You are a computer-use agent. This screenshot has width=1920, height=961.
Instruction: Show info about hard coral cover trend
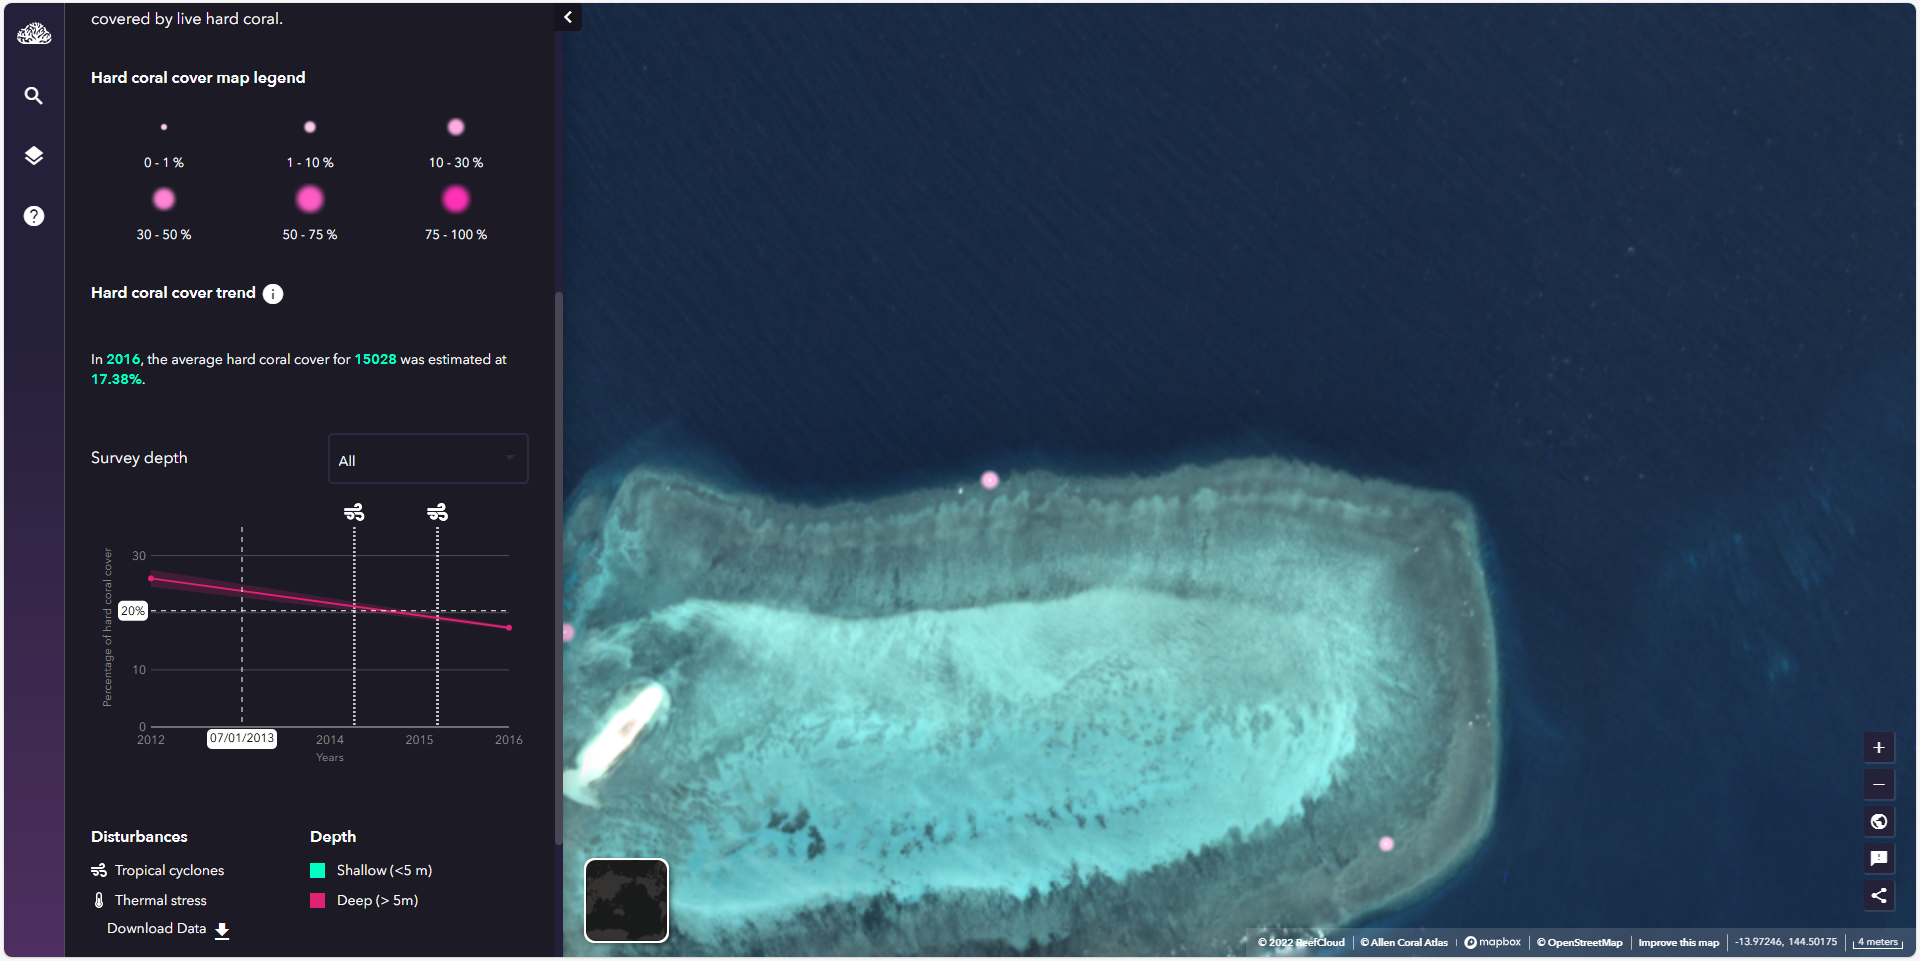point(273,294)
